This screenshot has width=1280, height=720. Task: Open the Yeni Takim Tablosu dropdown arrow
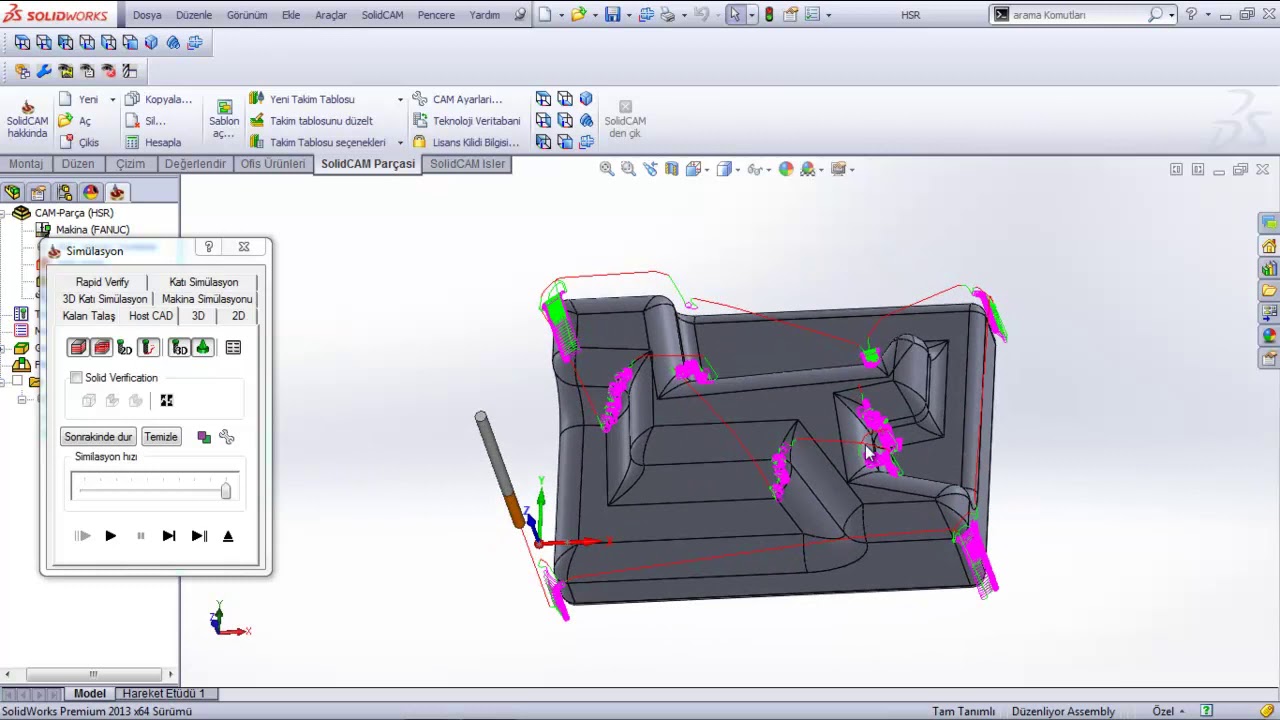coord(400,99)
